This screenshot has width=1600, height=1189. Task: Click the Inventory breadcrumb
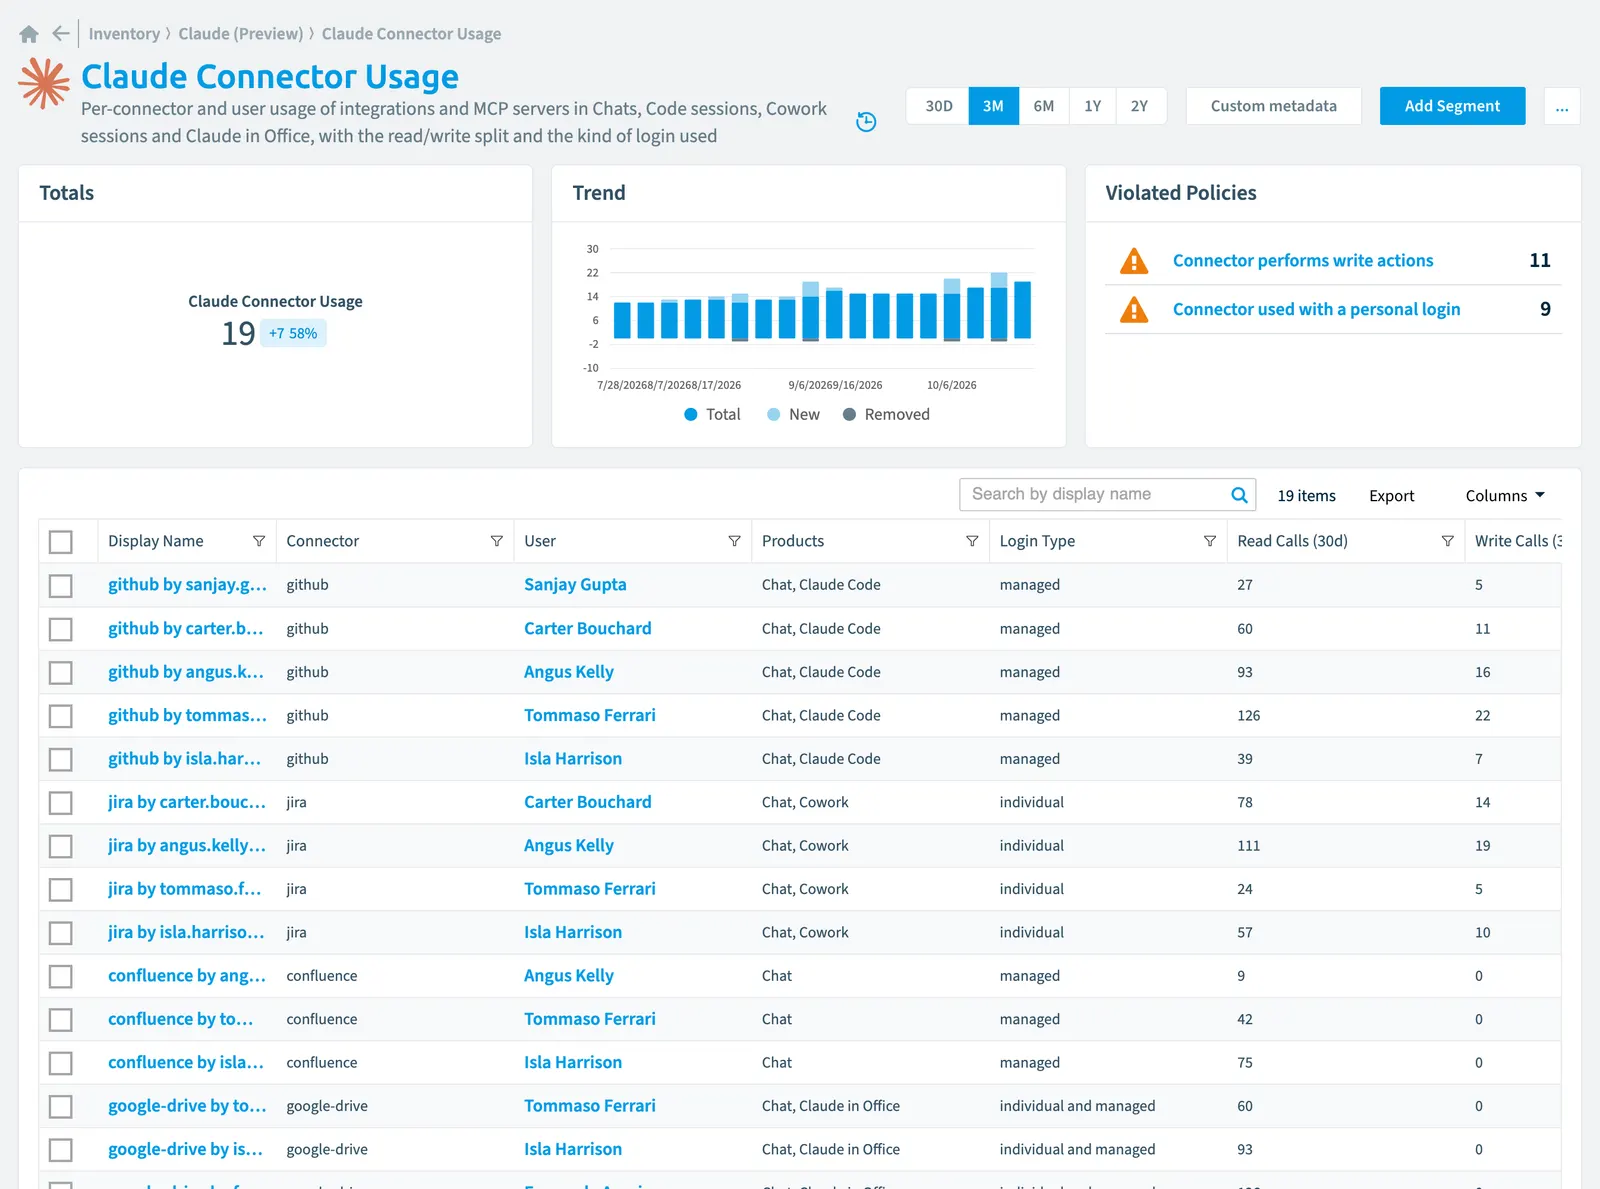[x=124, y=34]
